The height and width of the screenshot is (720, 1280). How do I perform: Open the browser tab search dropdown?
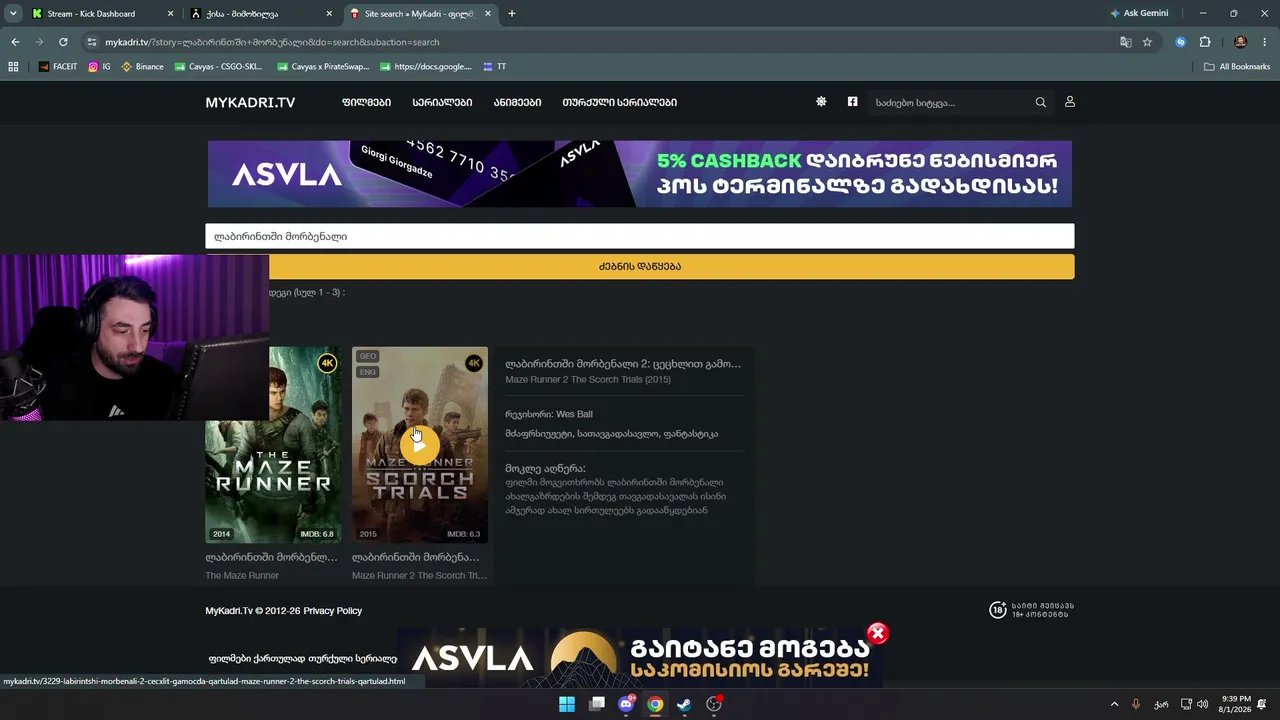(13, 13)
